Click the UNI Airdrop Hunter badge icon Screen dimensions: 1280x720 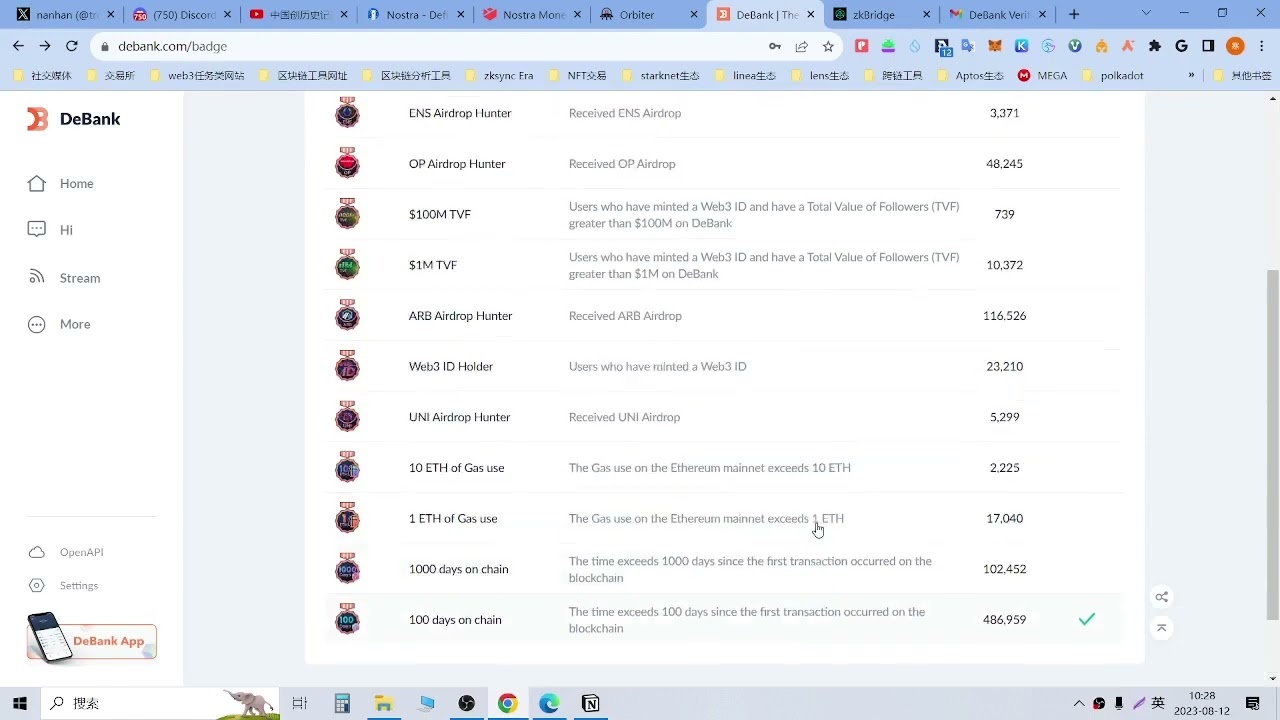[347, 417]
